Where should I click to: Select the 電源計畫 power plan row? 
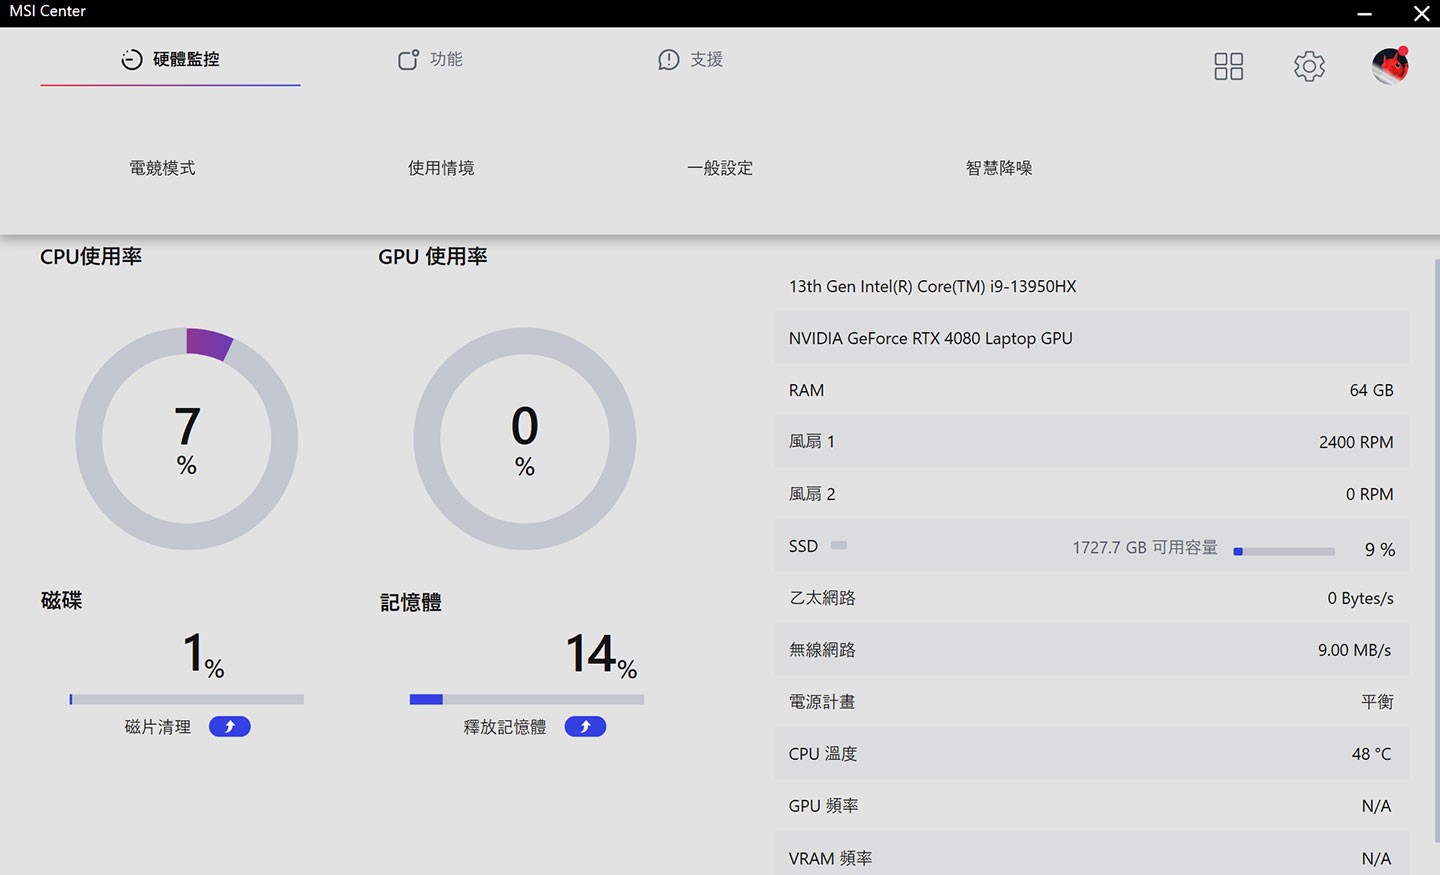(x=1091, y=702)
